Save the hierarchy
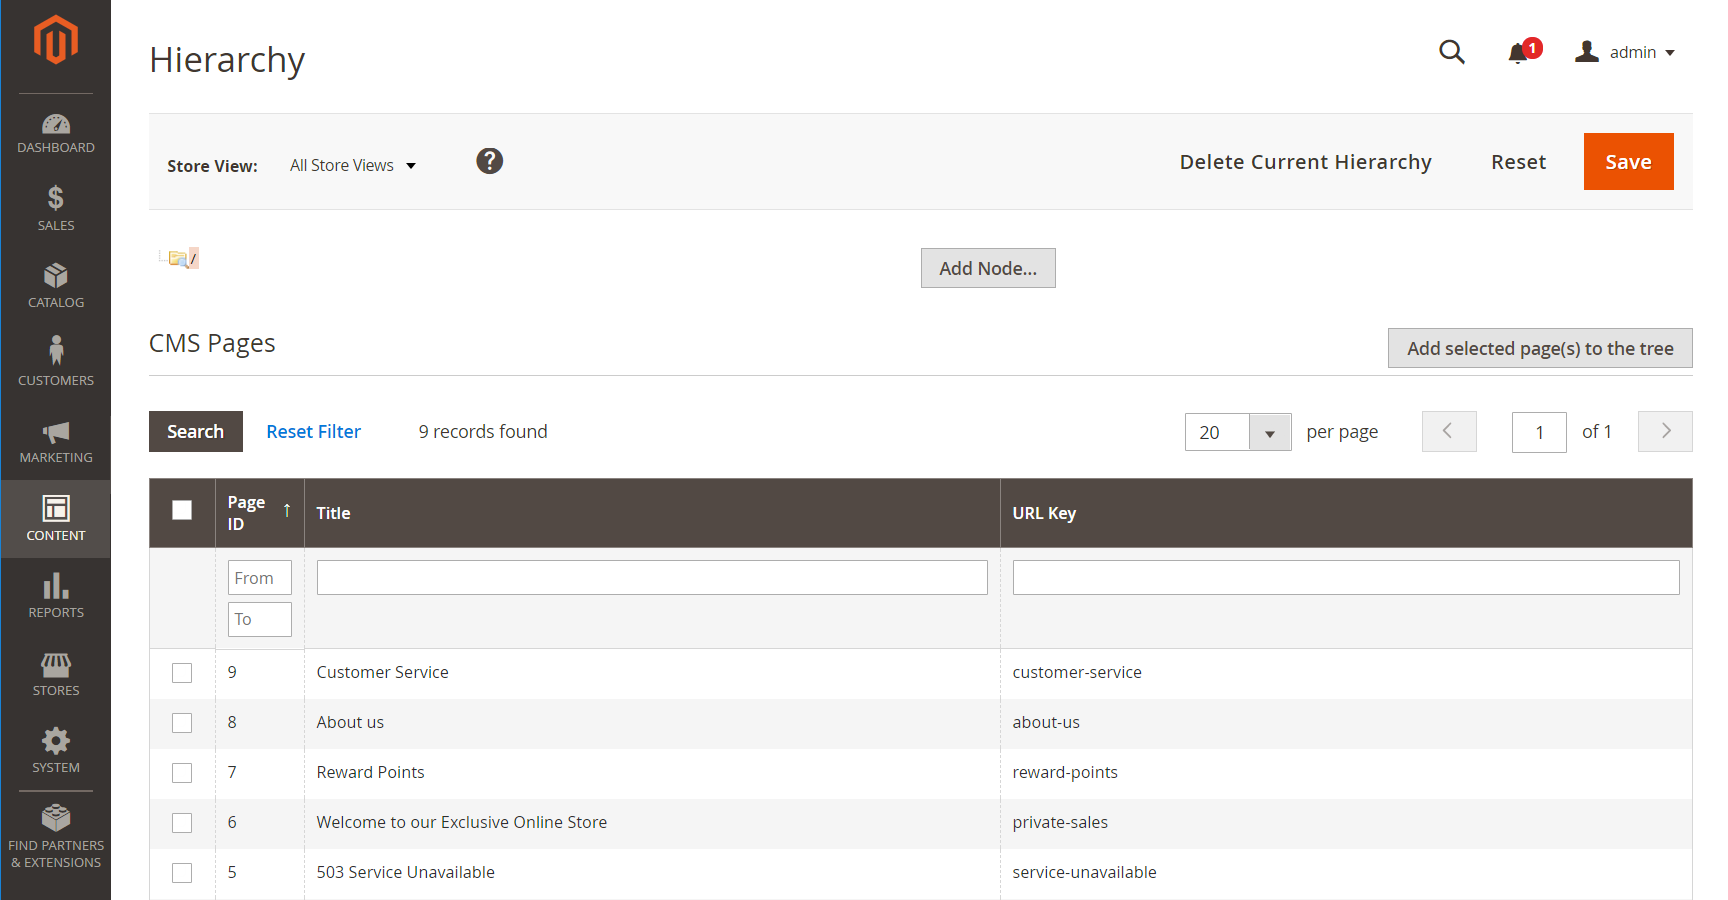 coord(1628,161)
